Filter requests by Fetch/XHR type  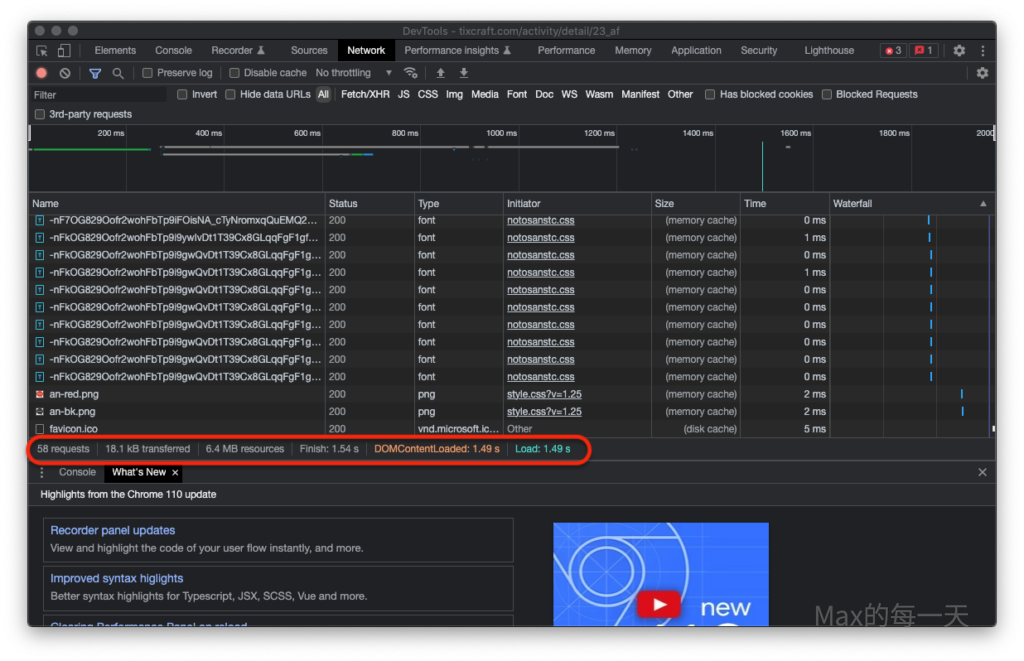(x=365, y=95)
